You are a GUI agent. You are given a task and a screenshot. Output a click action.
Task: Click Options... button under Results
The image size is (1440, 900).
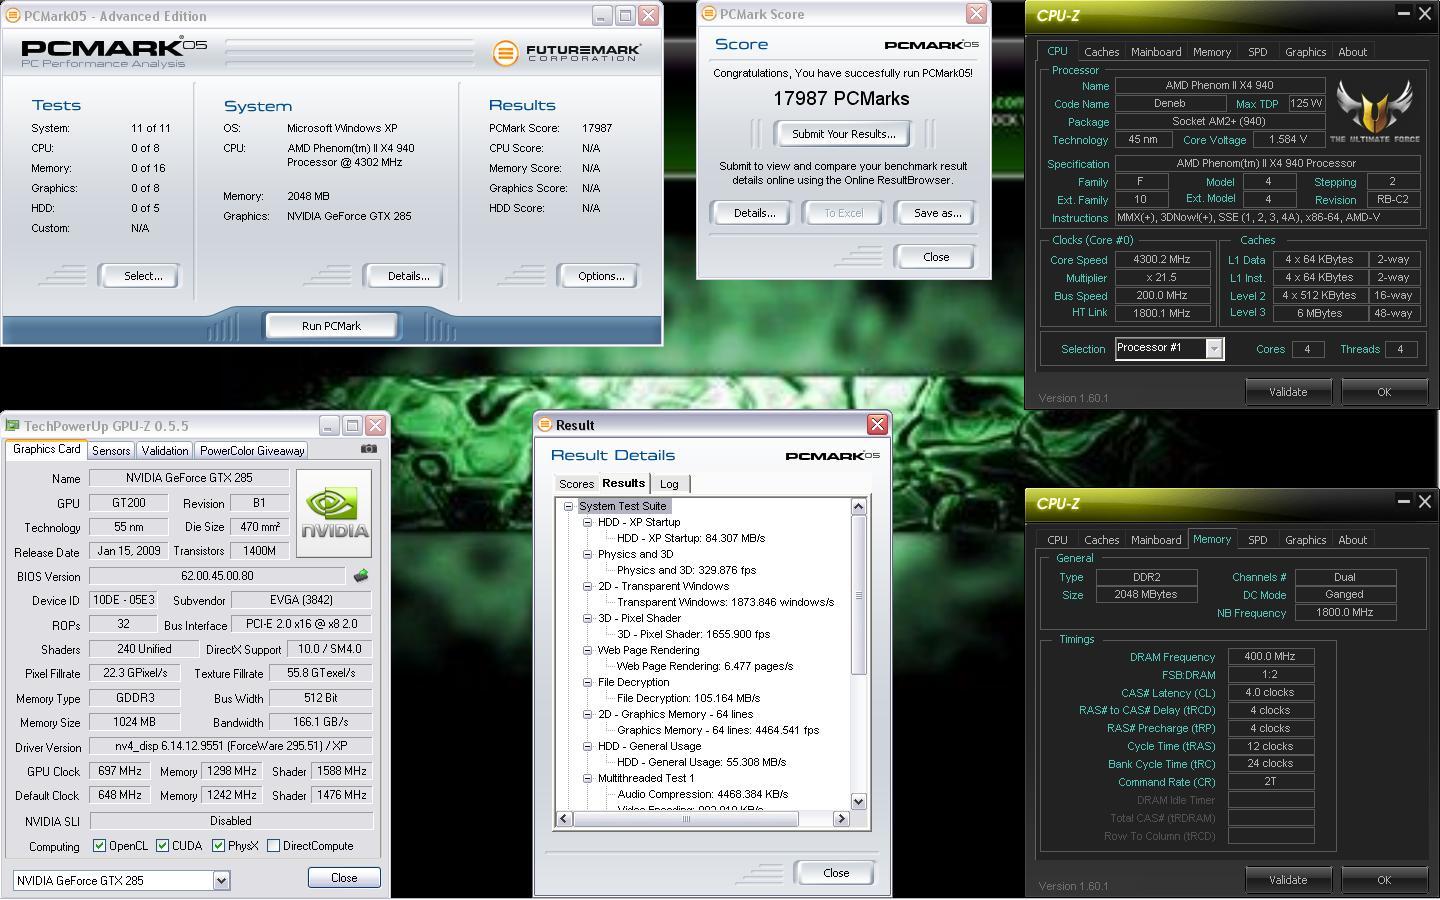tap(600, 276)
